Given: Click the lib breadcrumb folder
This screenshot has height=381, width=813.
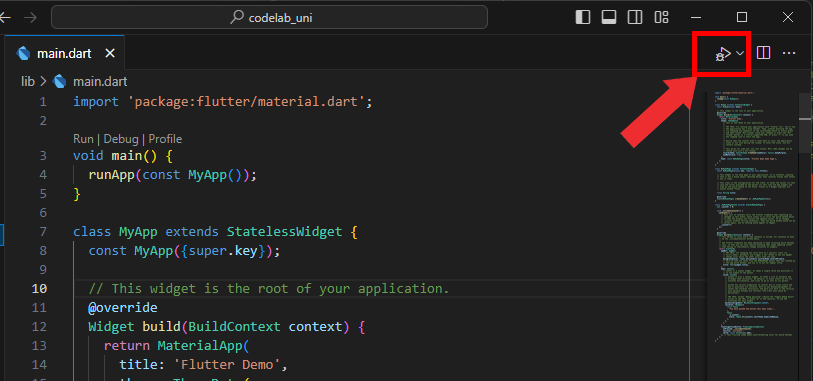Looking at the screenshot, I should 28,82.
